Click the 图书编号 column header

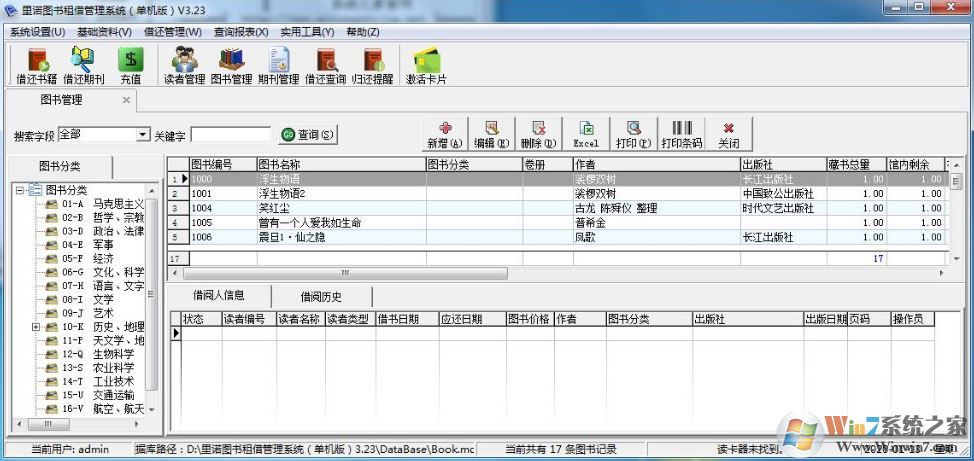point(223,165)
